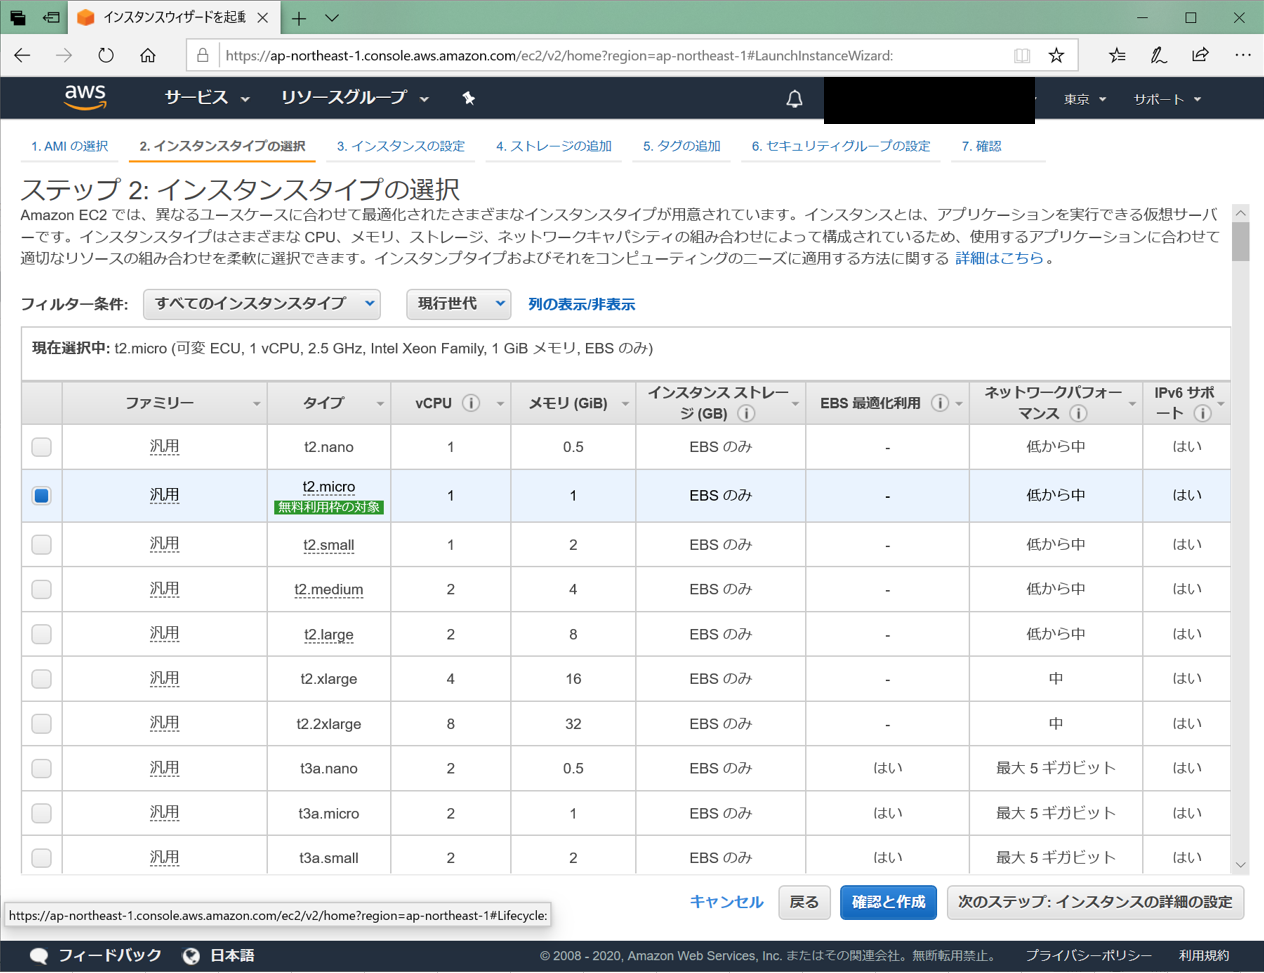This screenshot has height=973, width=1264.
Task: Open the 詳細はこちら link
Action: pos(999,258)
